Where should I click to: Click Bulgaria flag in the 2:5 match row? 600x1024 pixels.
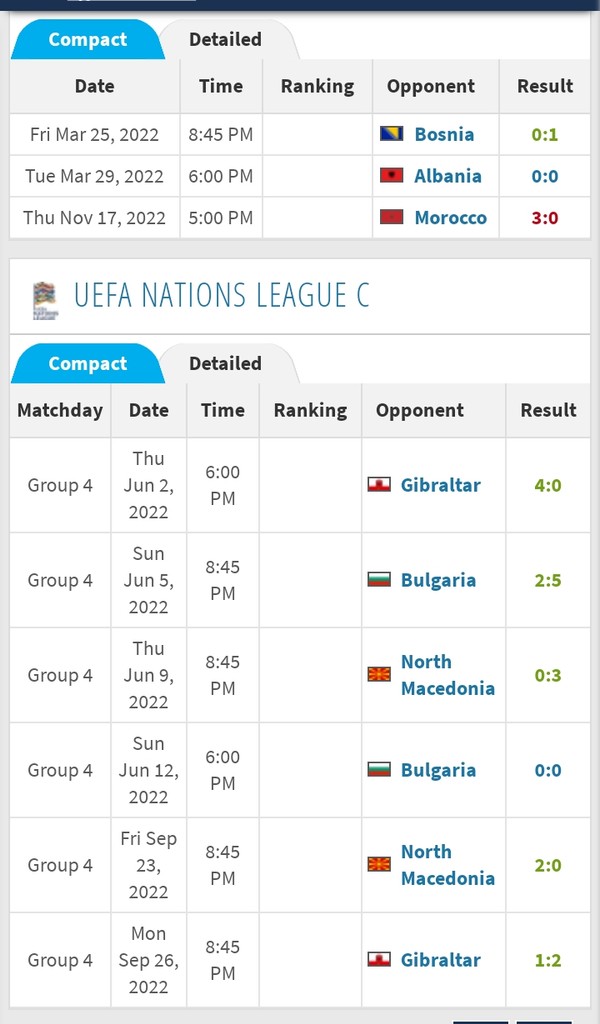coord(379,580)
